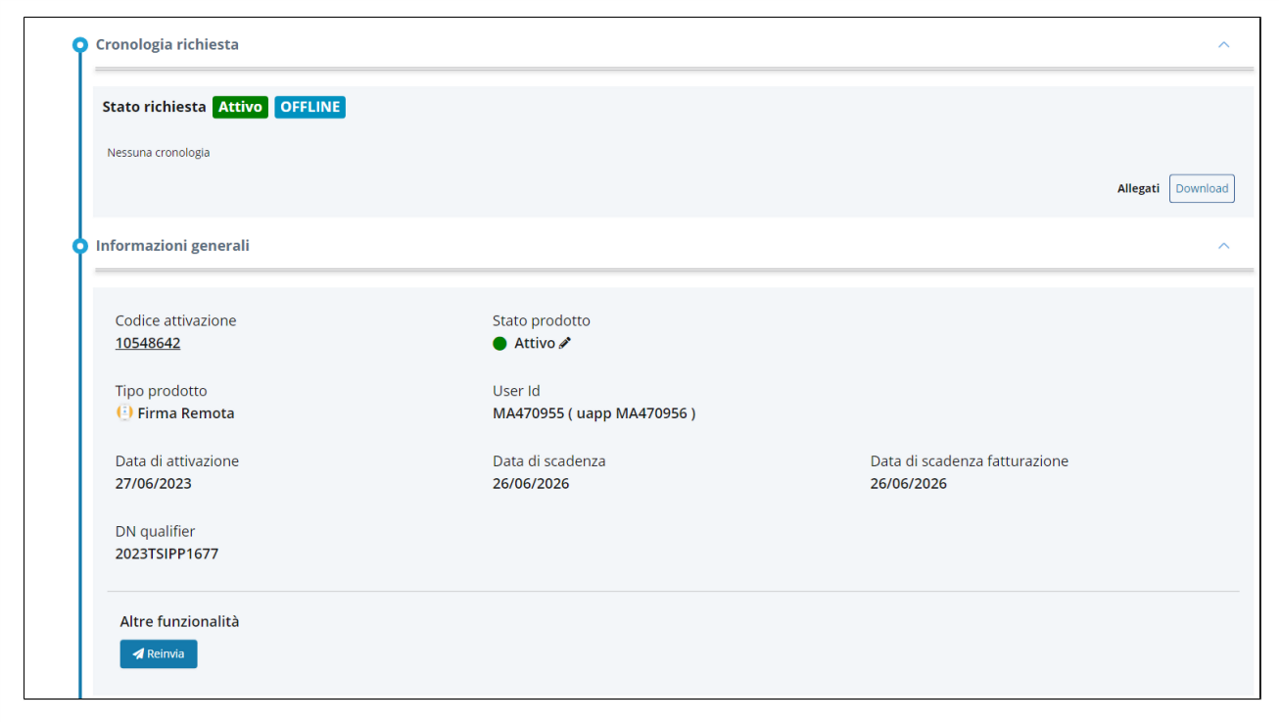
Task: Open activation code link 10548642
Action: click(148, 343)
